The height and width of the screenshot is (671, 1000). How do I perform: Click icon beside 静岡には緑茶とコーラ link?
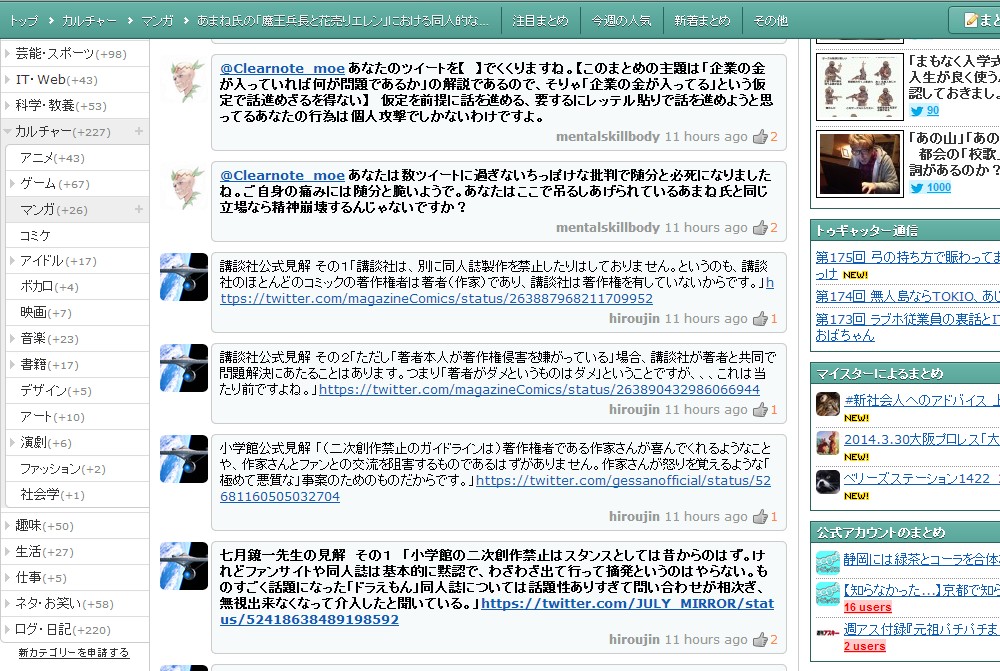828,563
